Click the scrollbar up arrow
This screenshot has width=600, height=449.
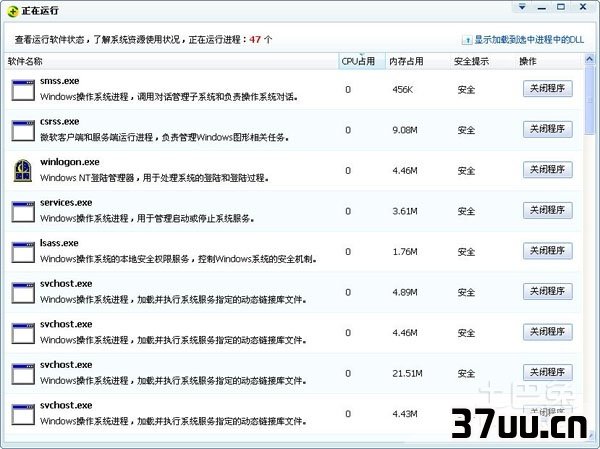(x=589, y=59)
